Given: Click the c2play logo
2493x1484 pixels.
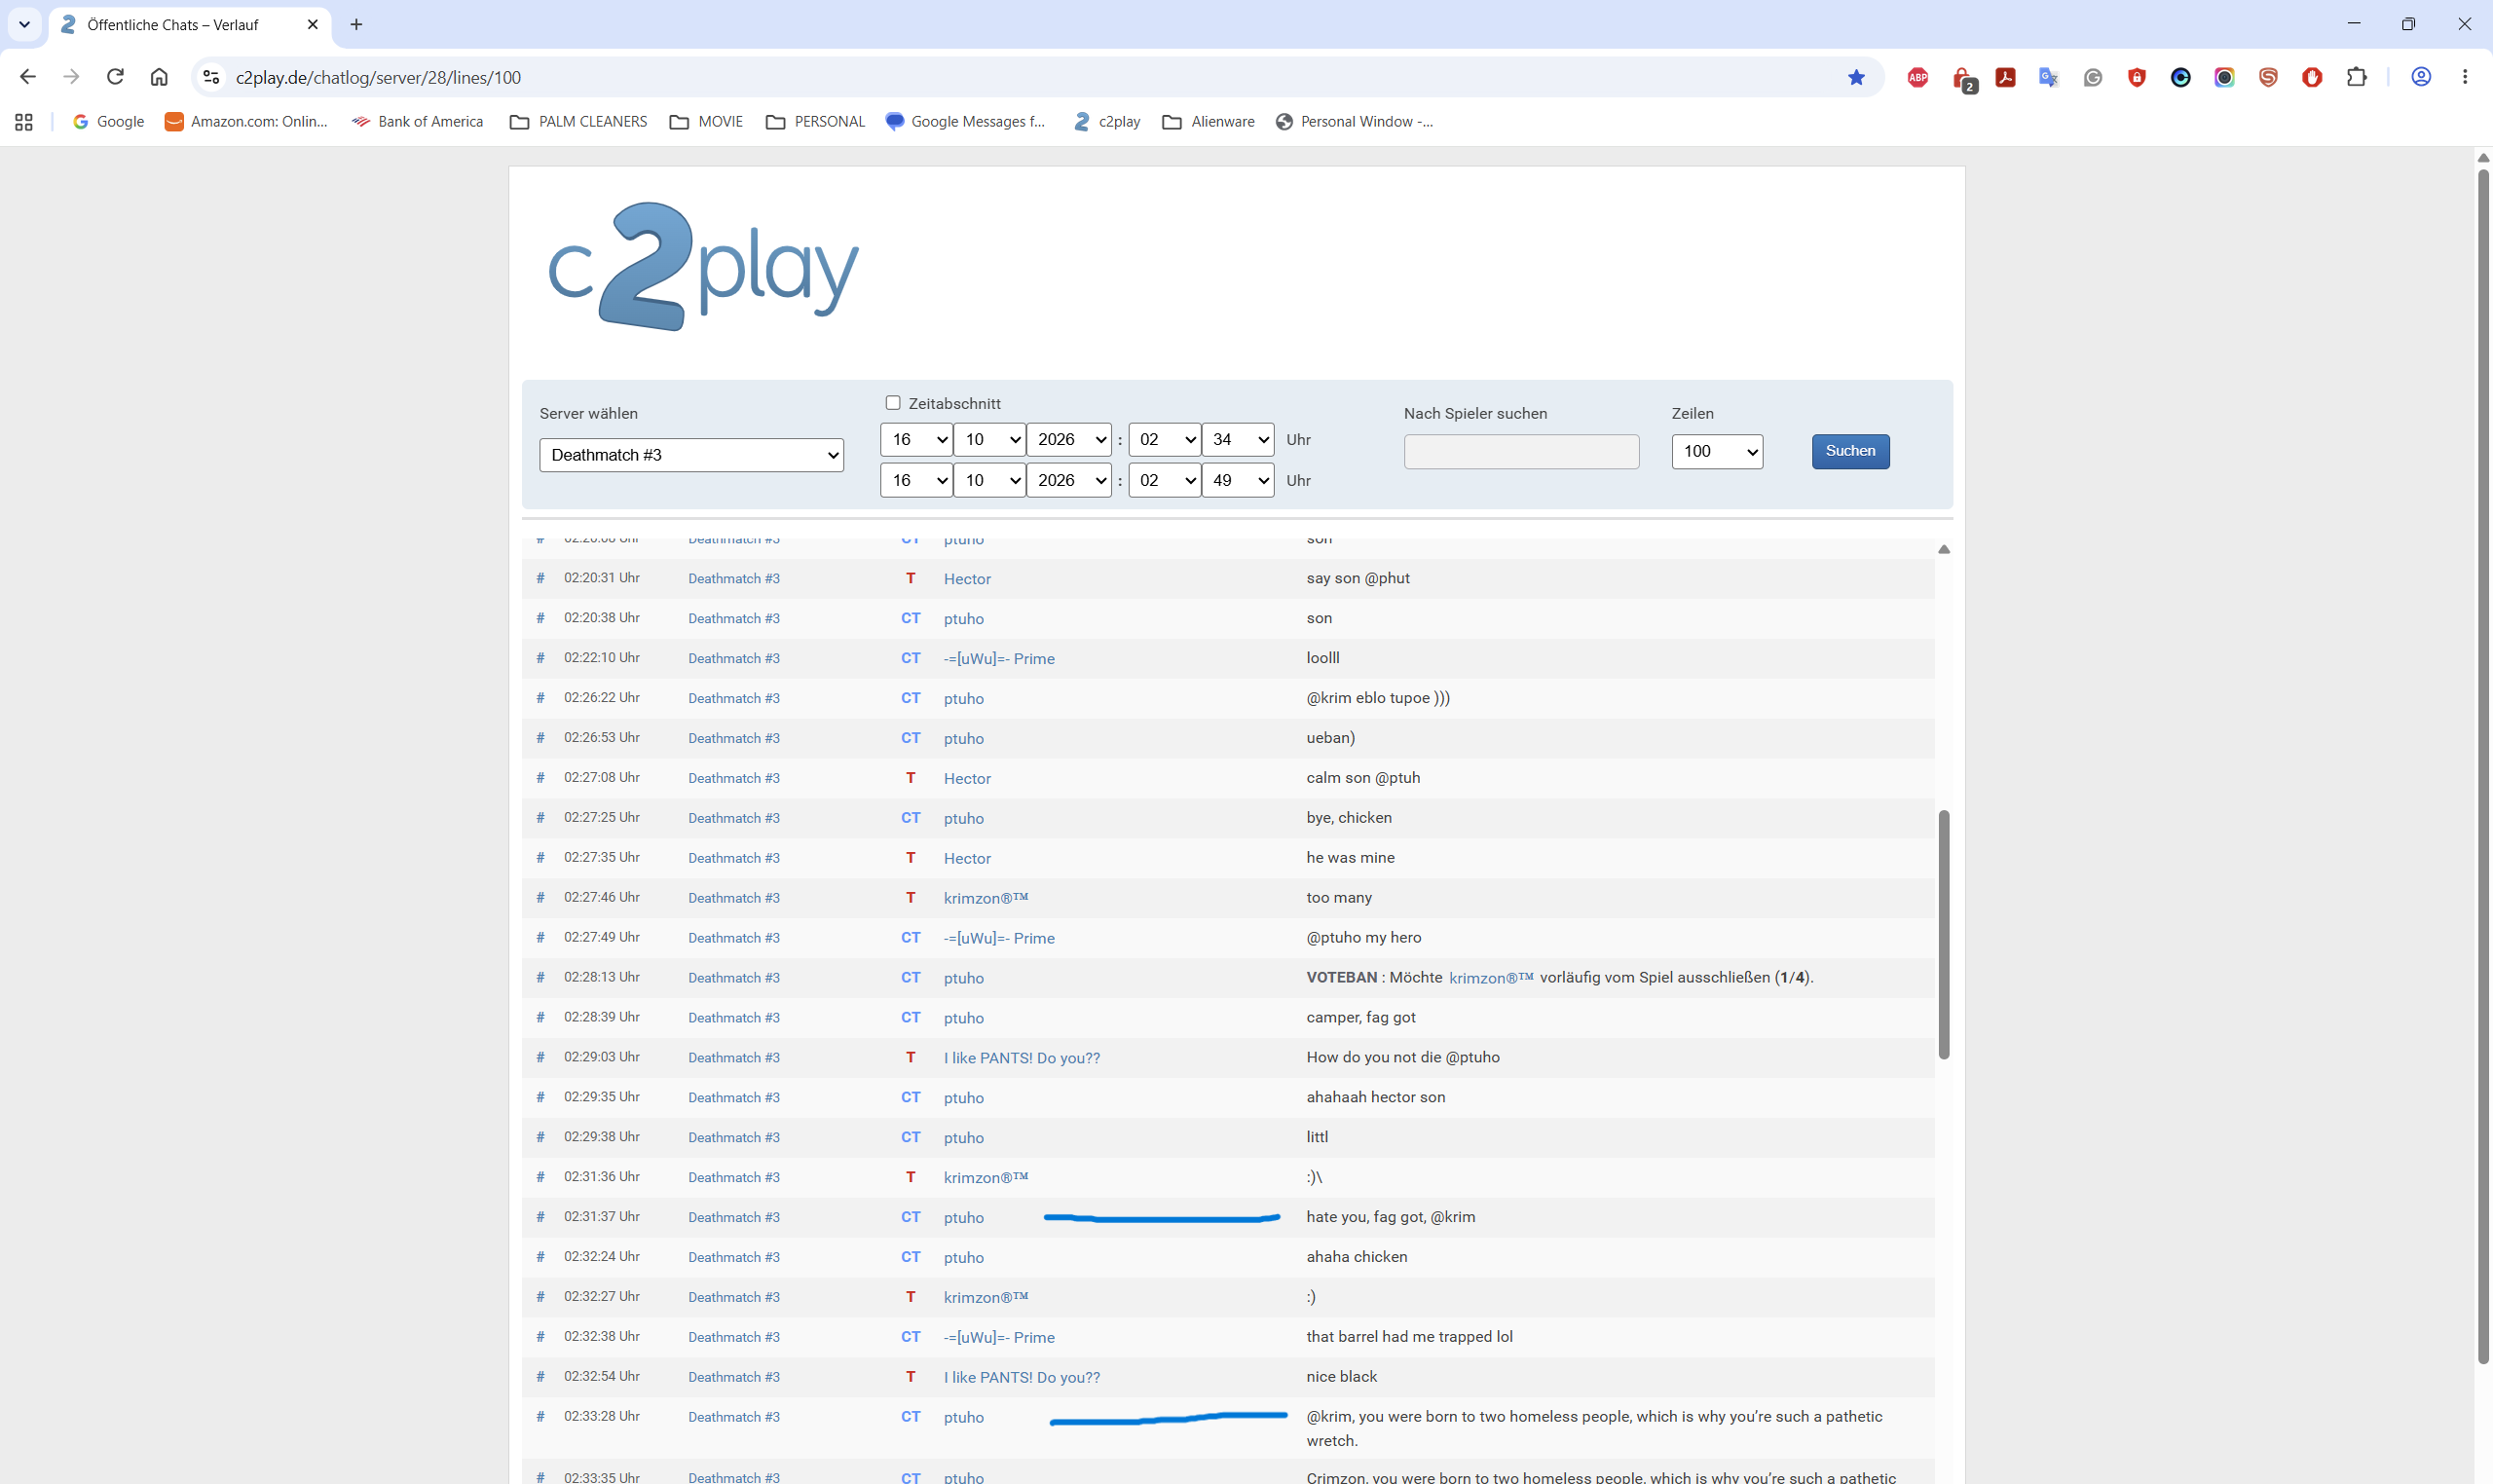Looking at the screenshot, I should (x=703, y=266).
